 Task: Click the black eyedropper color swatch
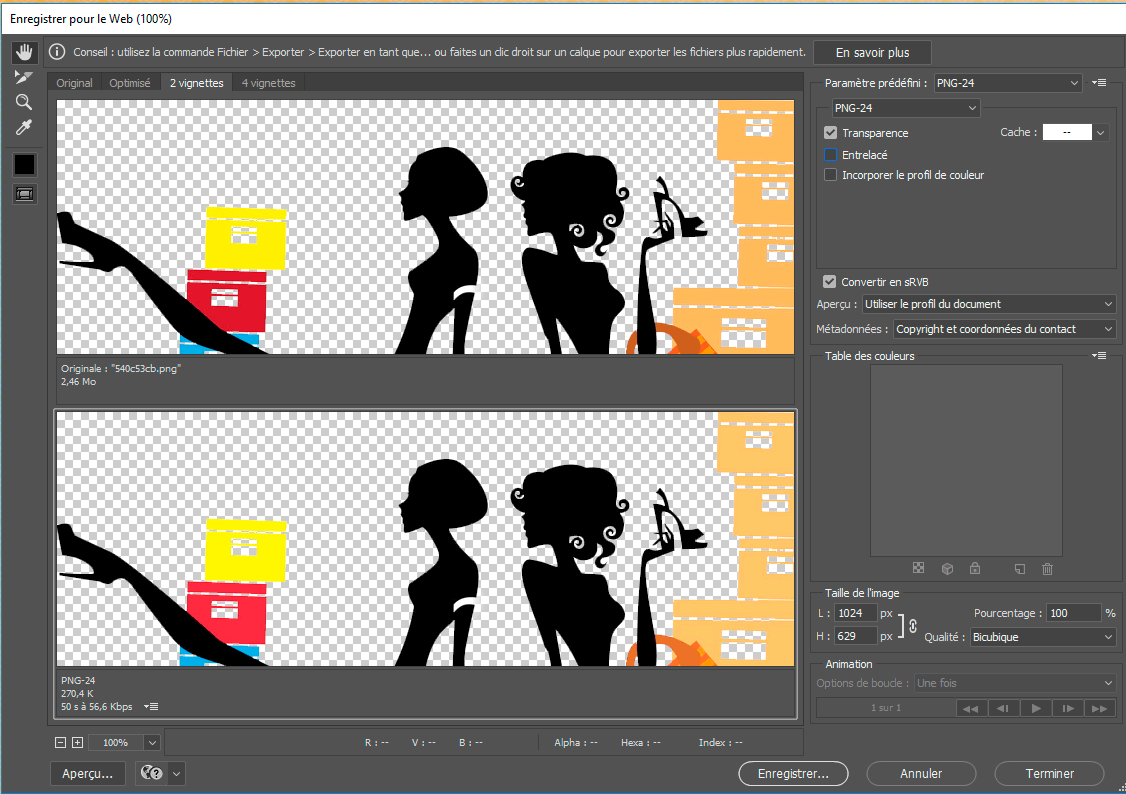click(x=24, y=164)
